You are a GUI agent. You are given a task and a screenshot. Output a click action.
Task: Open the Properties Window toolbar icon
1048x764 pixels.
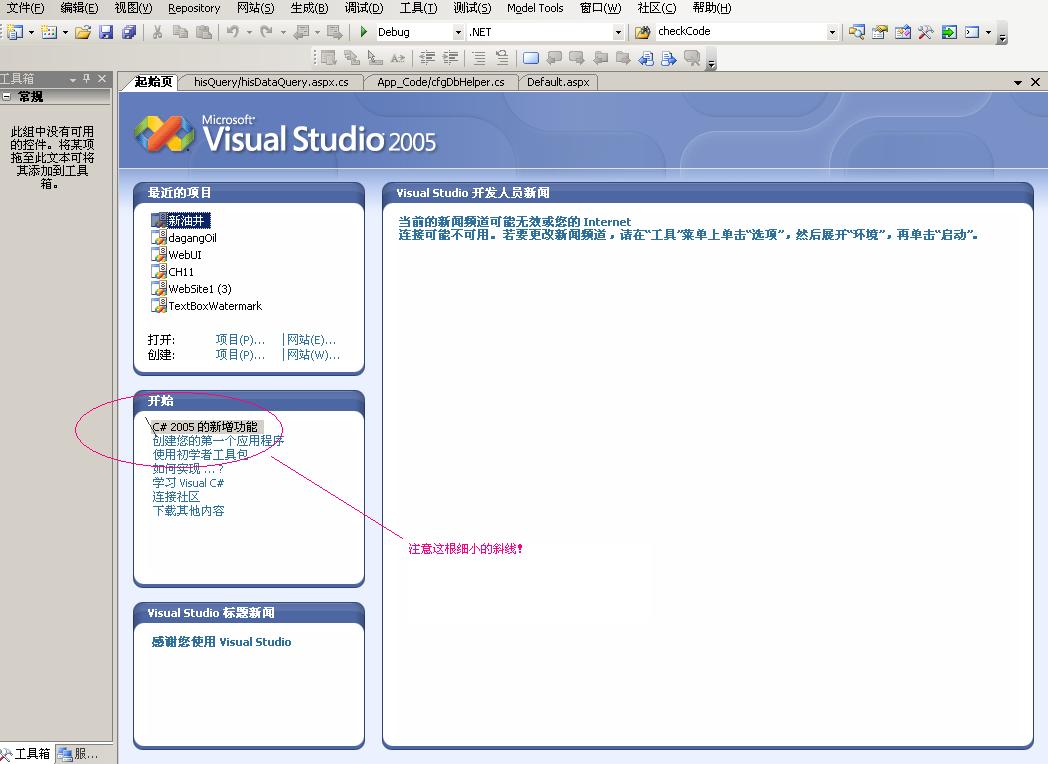[880, 32]
